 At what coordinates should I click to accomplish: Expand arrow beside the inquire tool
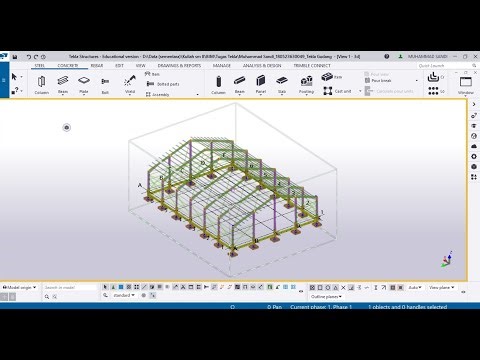pos(22,91)
